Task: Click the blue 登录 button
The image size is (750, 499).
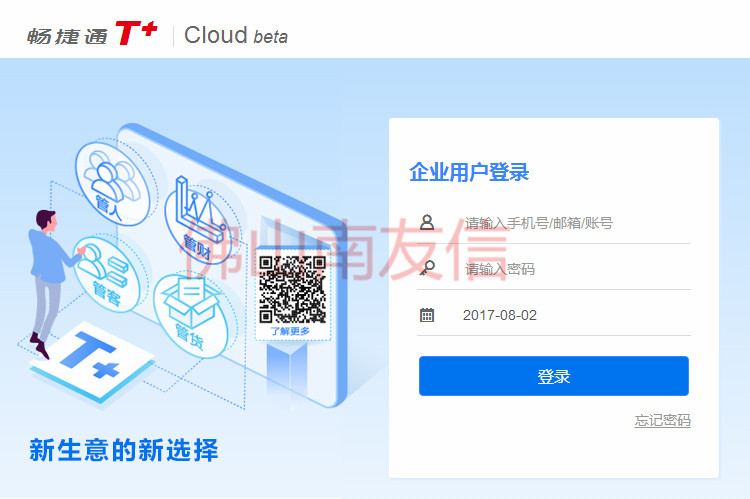Action: coord(553,376)
